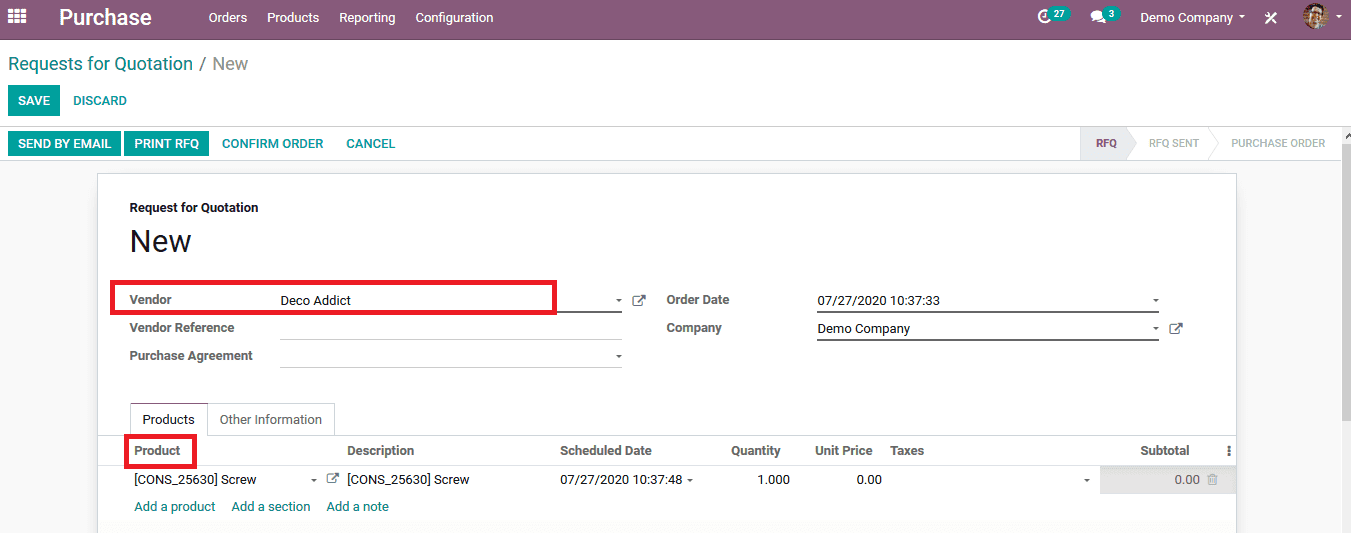
Task: Click the Scheduled Date value on Screw line
Action: click(x=621, y=480)
